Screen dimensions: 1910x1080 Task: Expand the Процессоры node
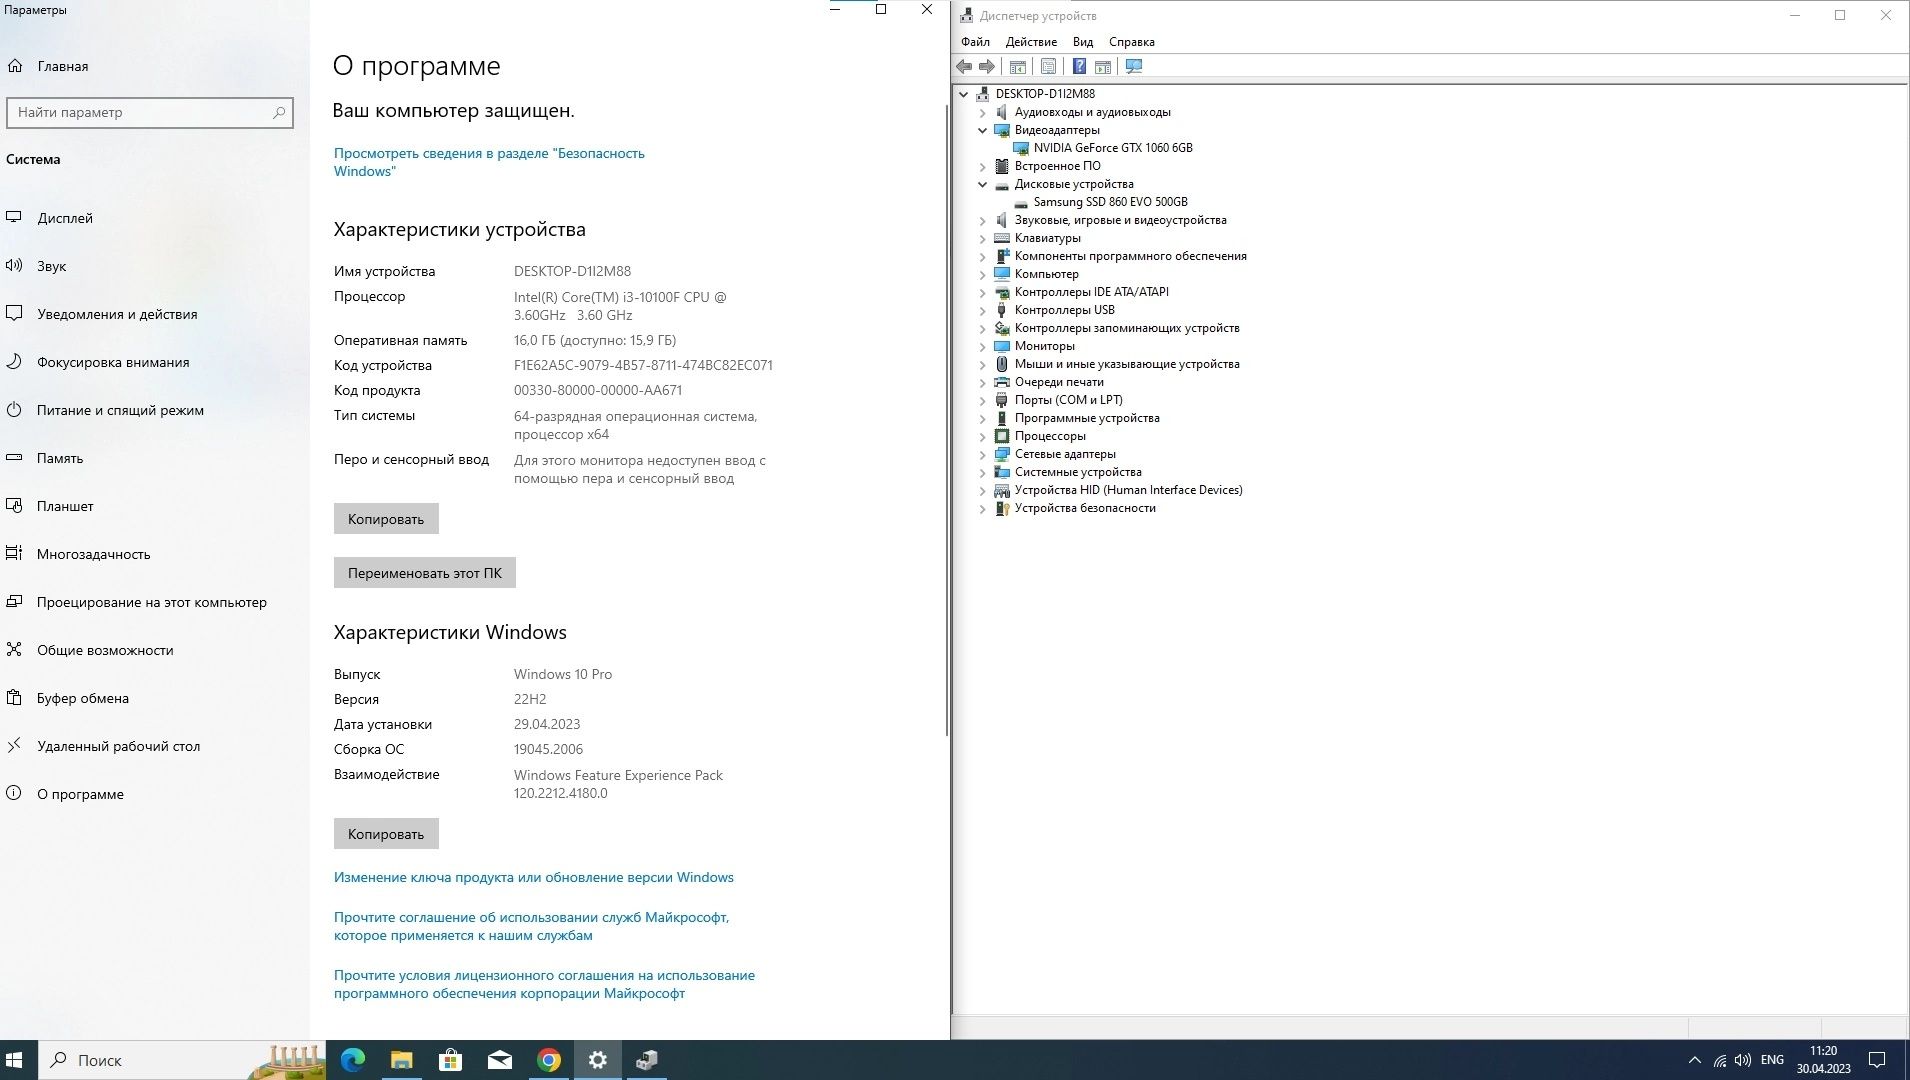point(982,436)
